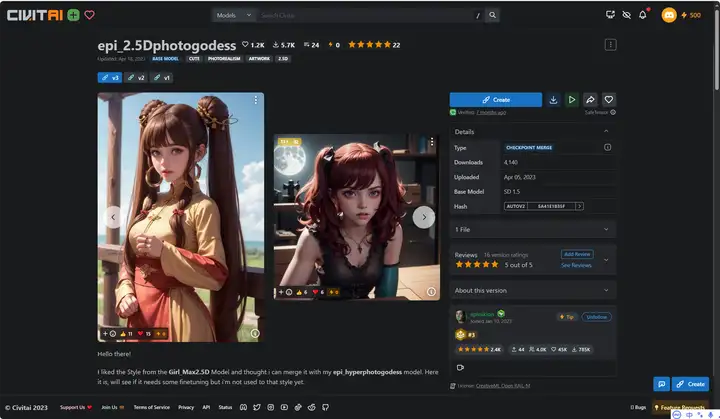Click the green play run-model icon

coord(572,100)
